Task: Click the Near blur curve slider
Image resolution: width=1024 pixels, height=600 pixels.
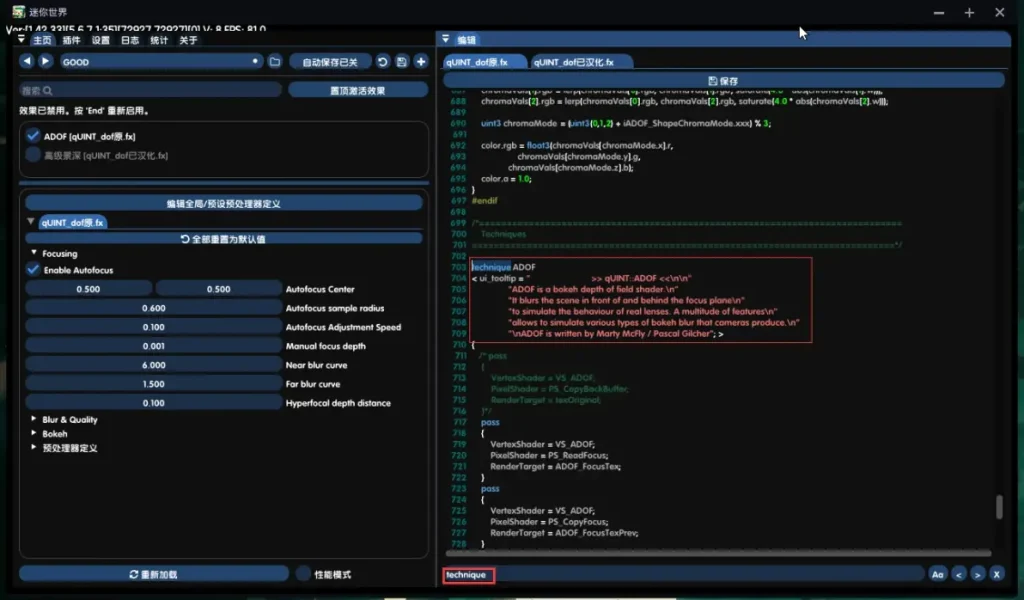Action: pos(153,366)
